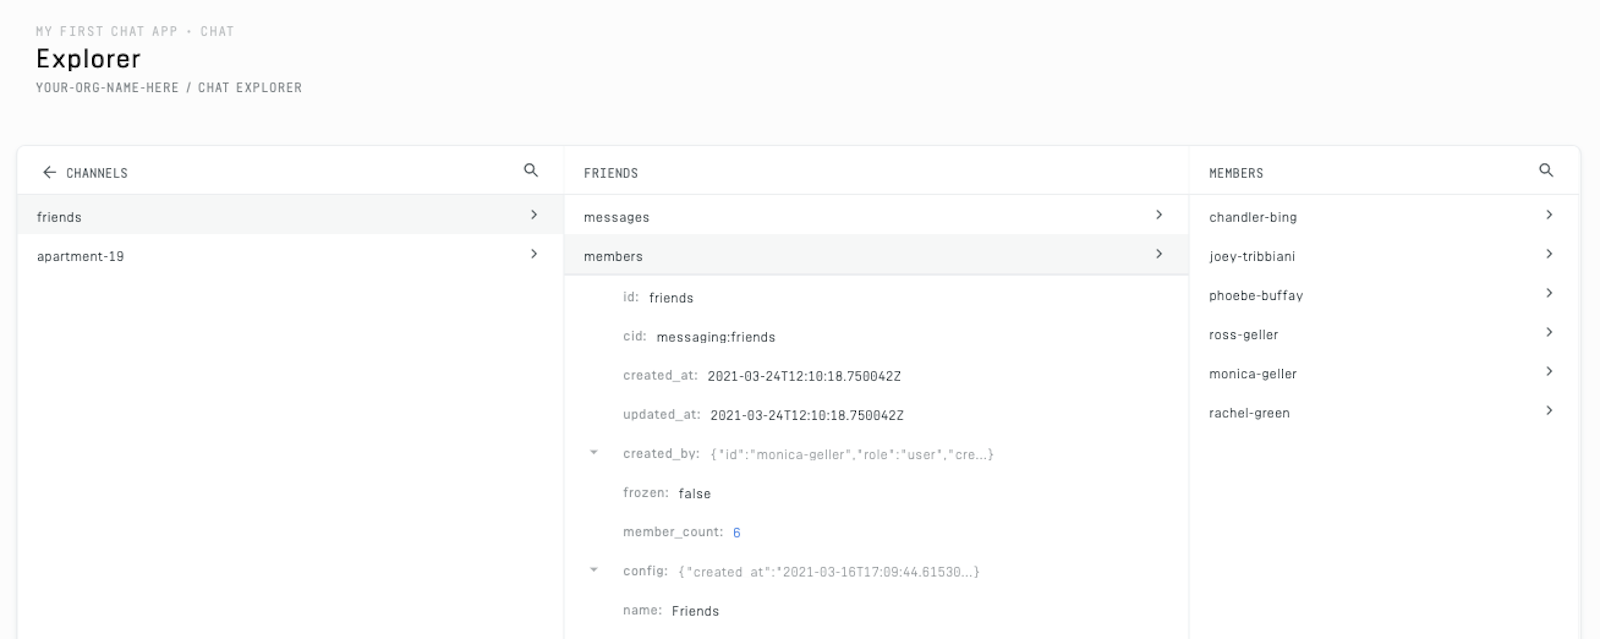Click the search icon in the Members panel
1600x639 pixels.
[x=1548, y=169]
